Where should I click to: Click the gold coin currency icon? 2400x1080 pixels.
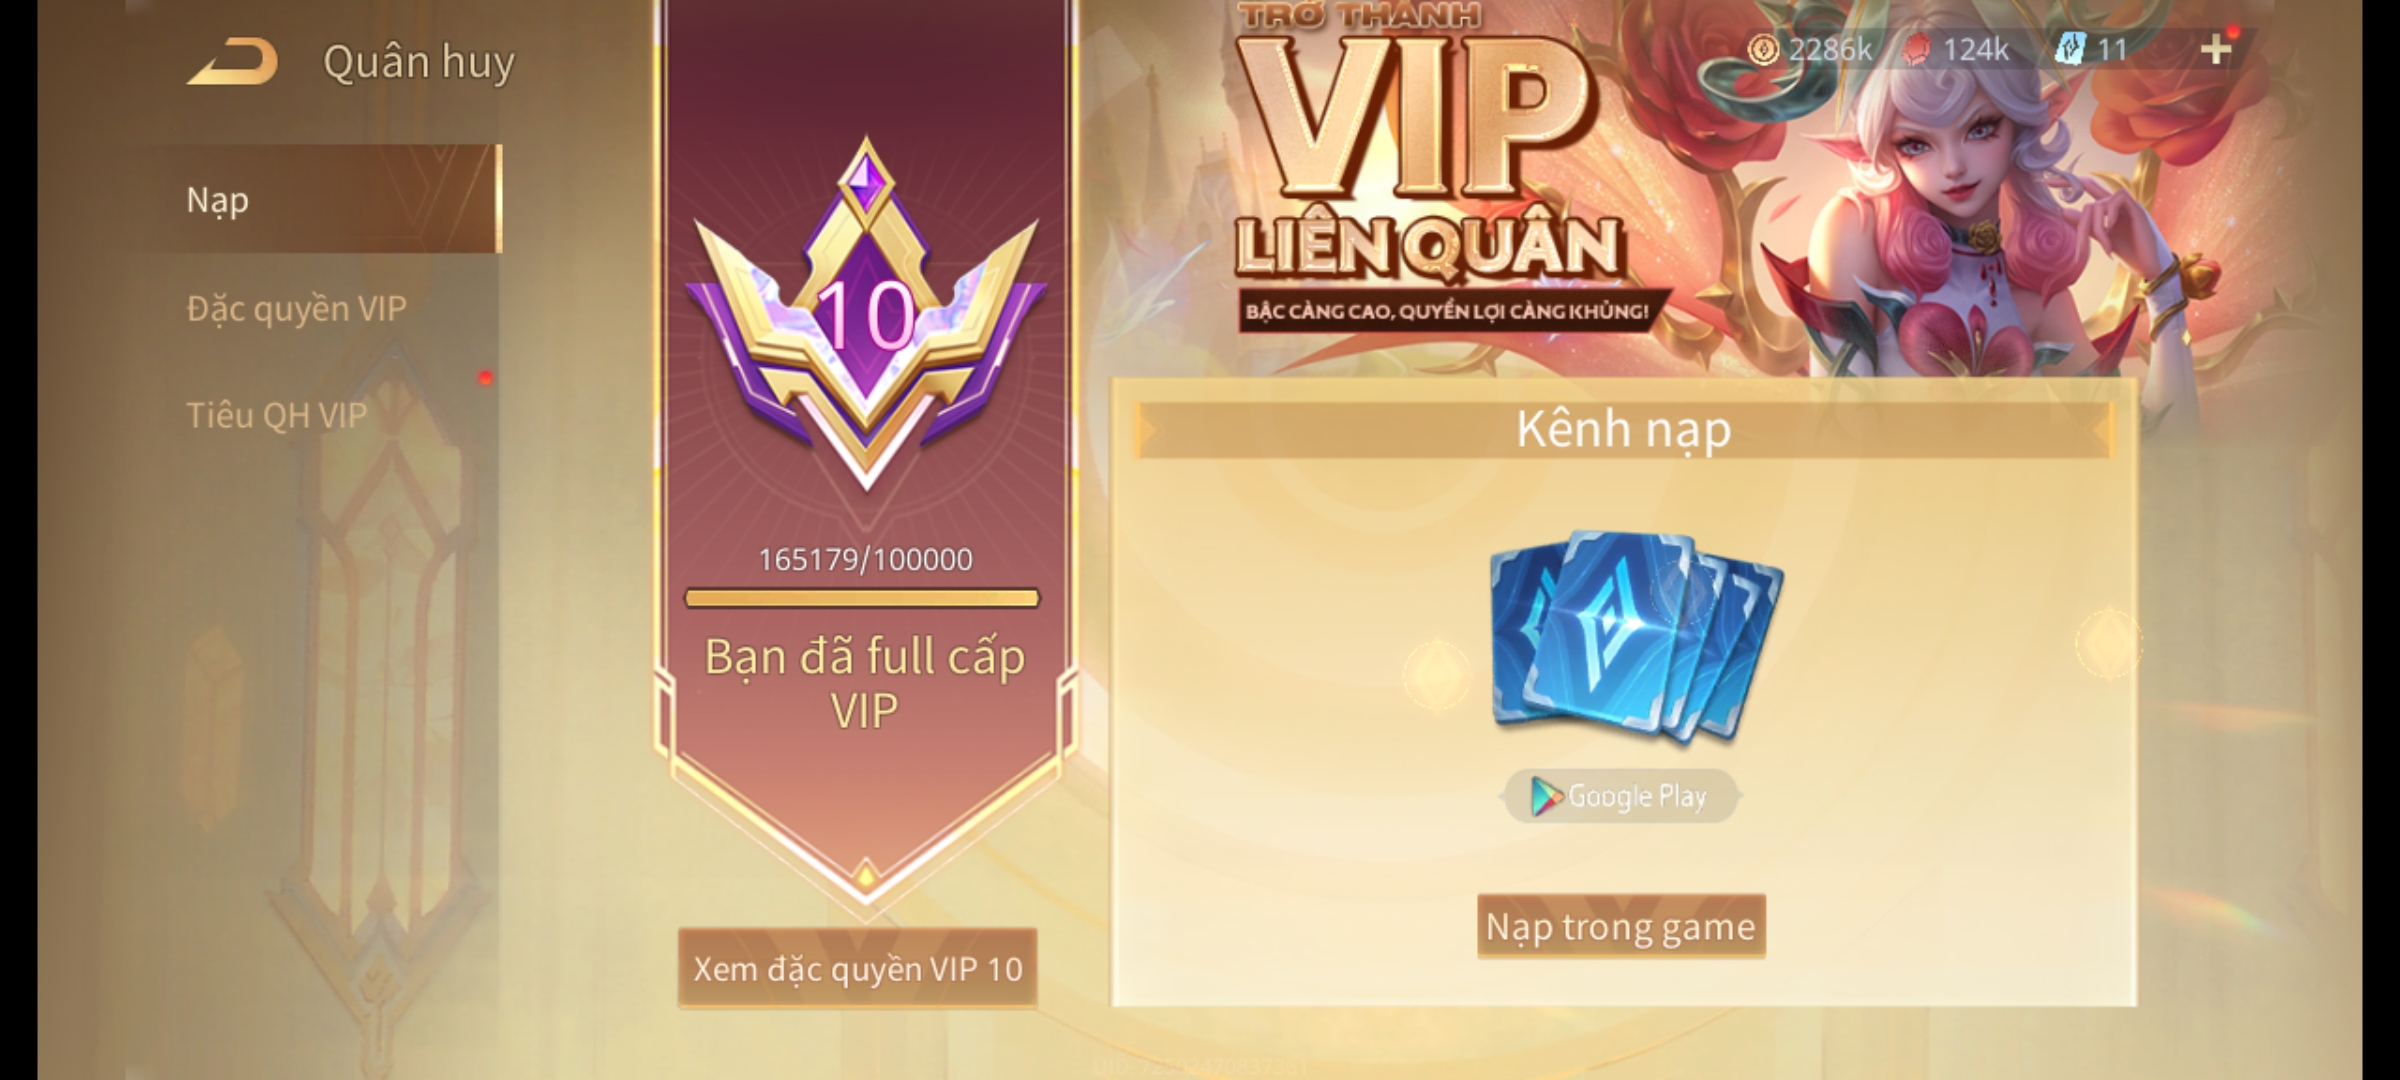[x=1763, y=49]
